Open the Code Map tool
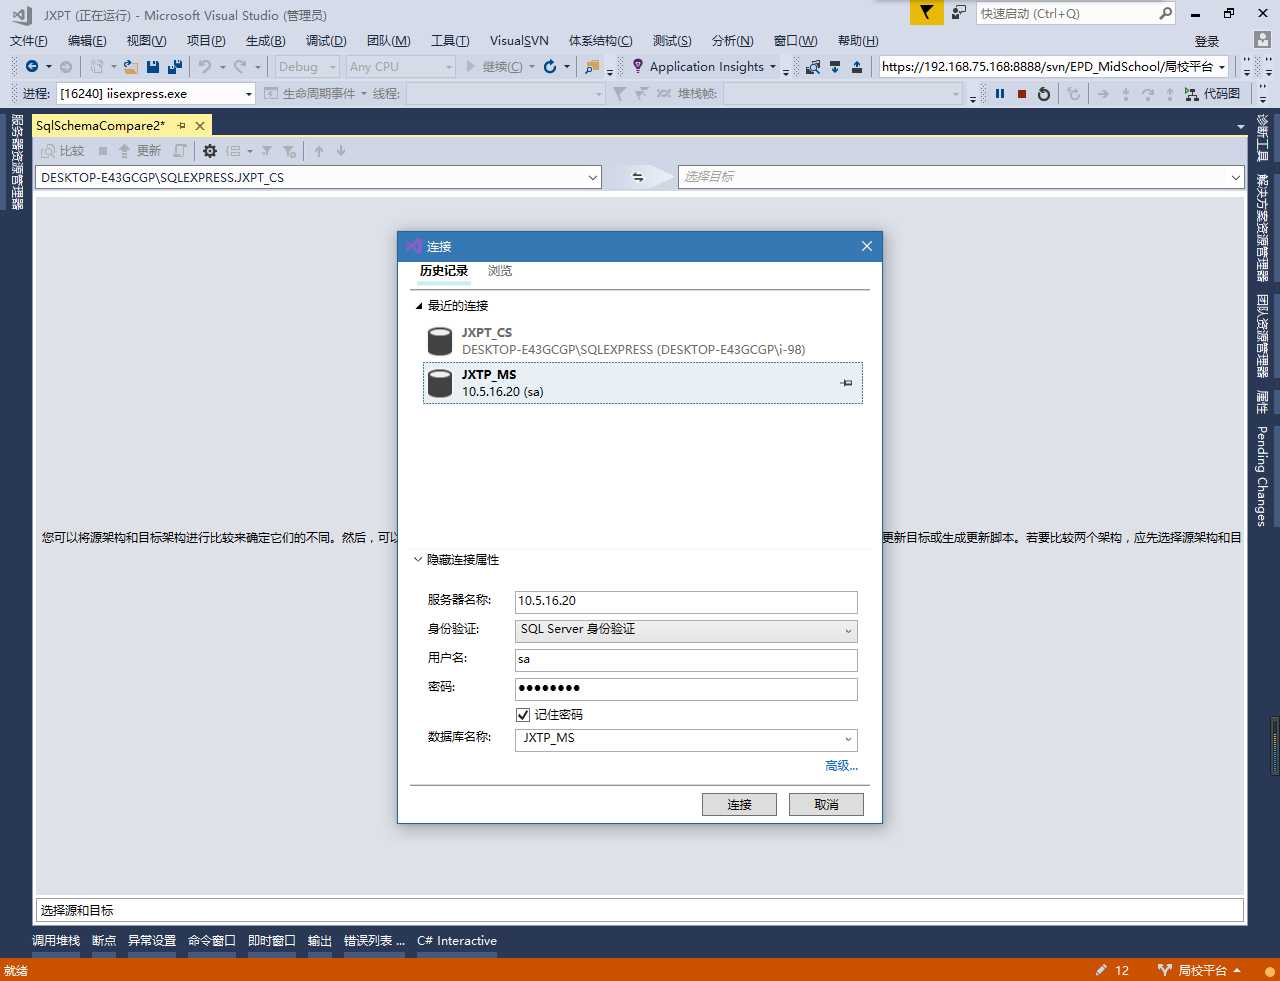This screenshot has width=1280, height=981. click(1212, 94)
